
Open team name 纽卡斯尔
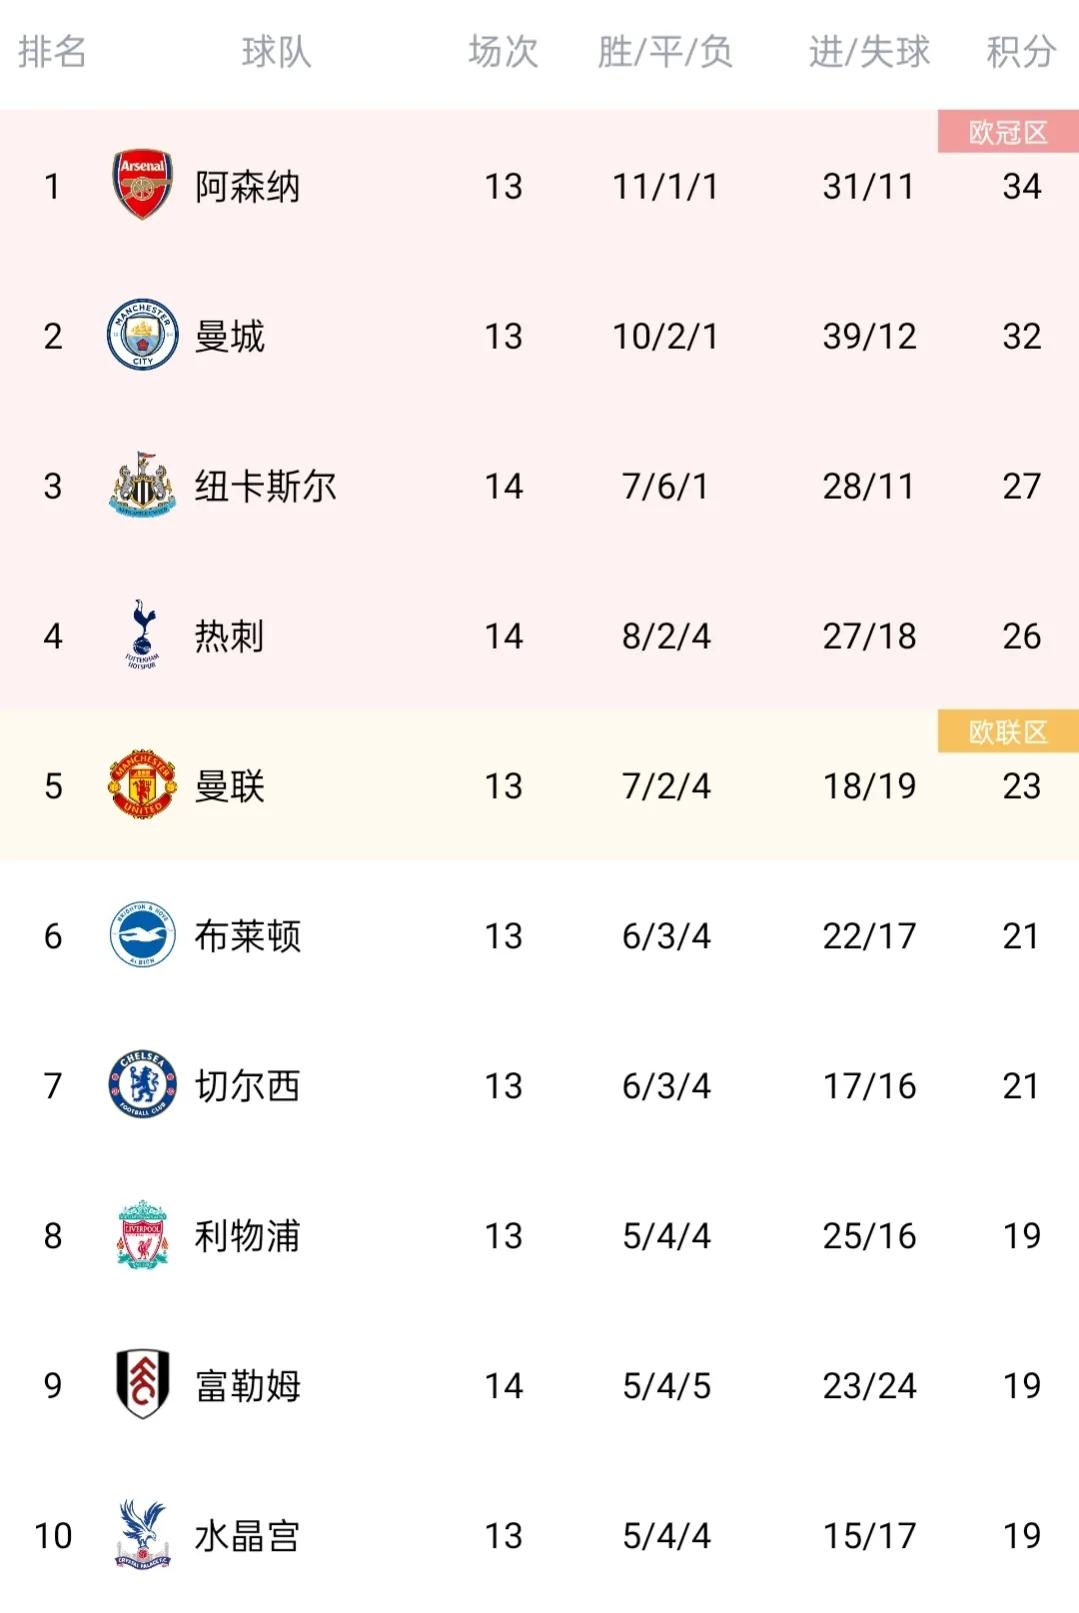click(x=265, y=486)
